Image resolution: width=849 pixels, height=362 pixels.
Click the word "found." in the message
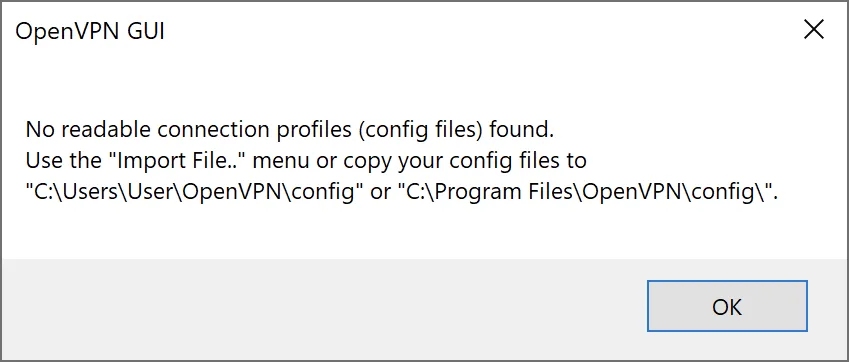[x=523, y=130]
